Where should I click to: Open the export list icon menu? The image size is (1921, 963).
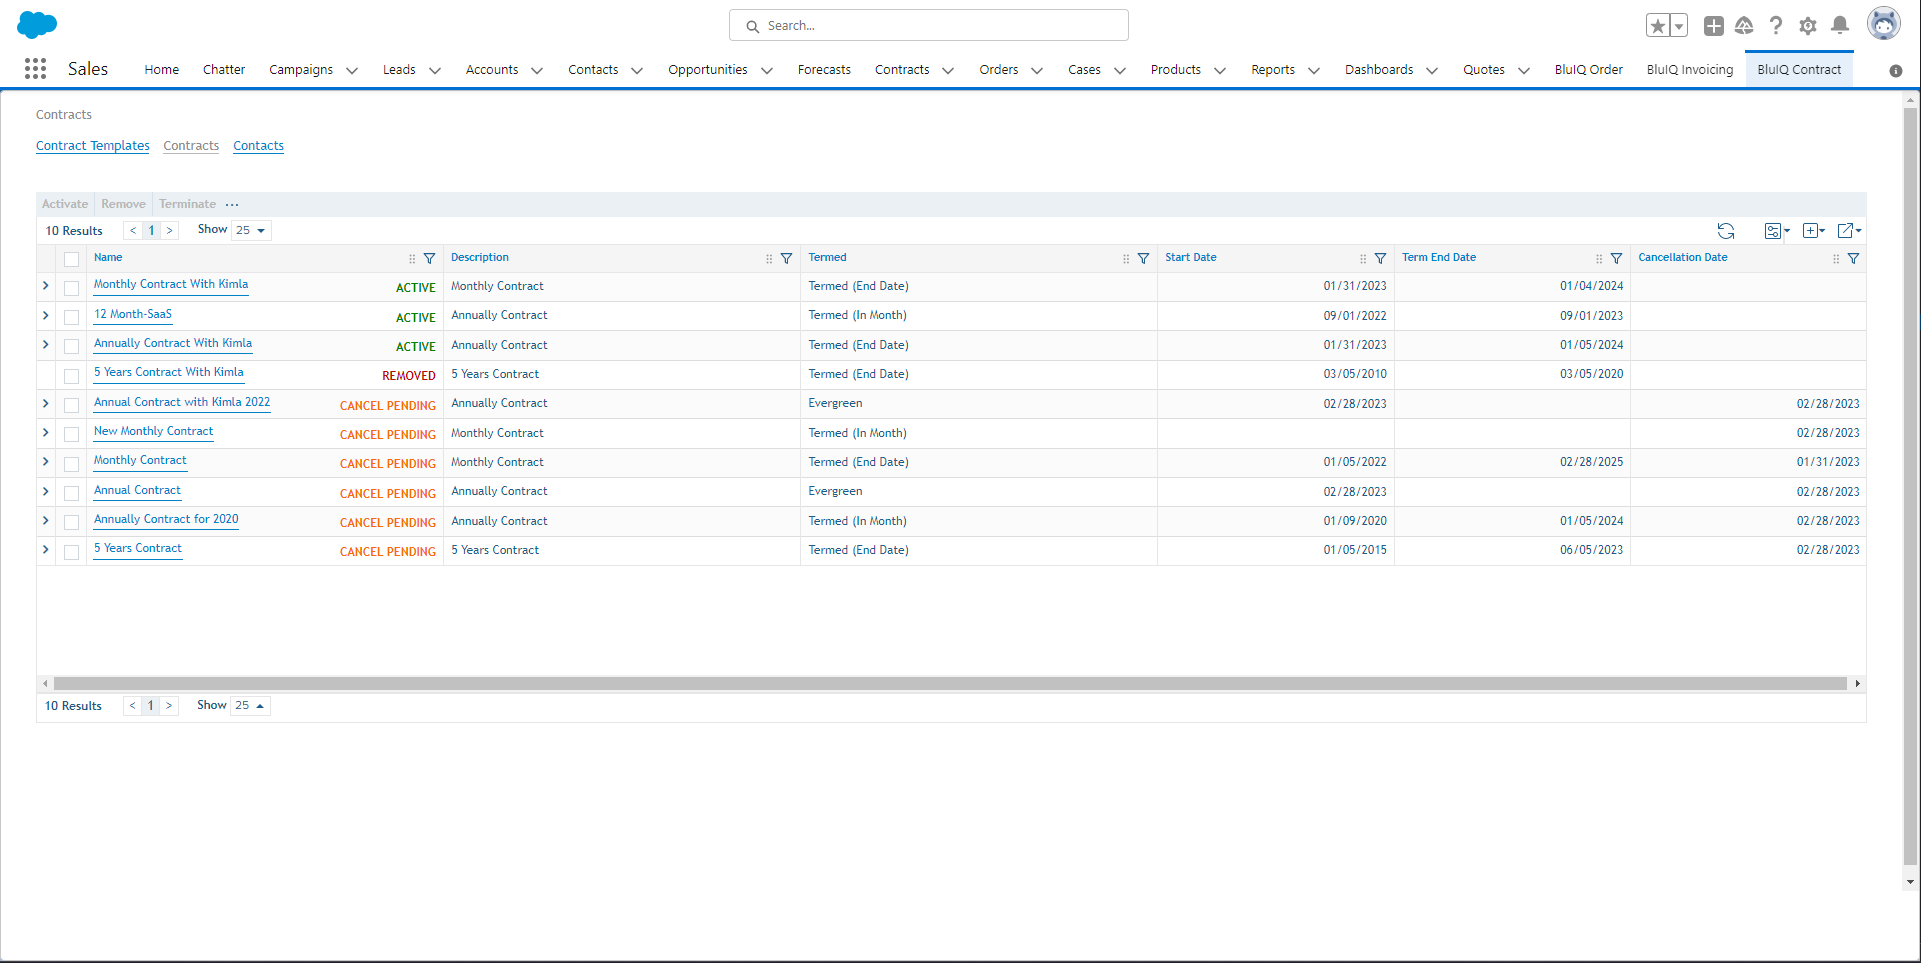(x=1849, y=231)
